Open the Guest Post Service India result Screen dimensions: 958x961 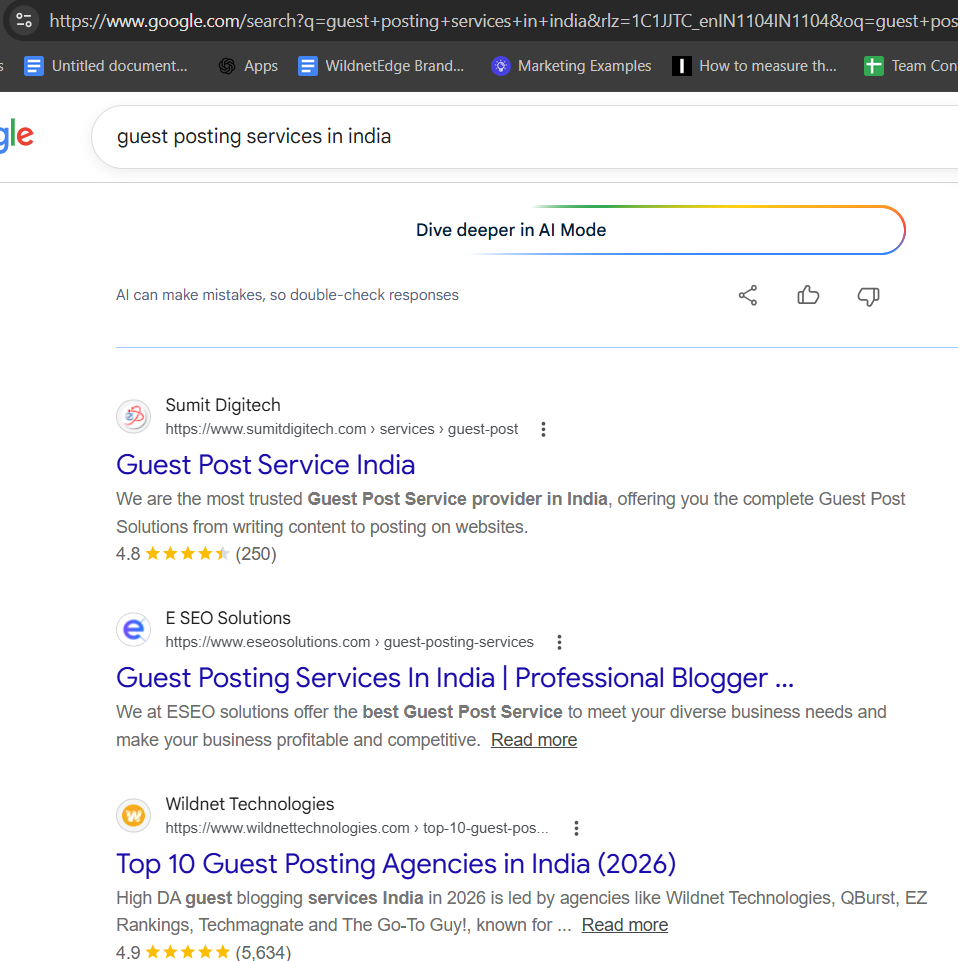pyautogui.click(x=265, y=465)
